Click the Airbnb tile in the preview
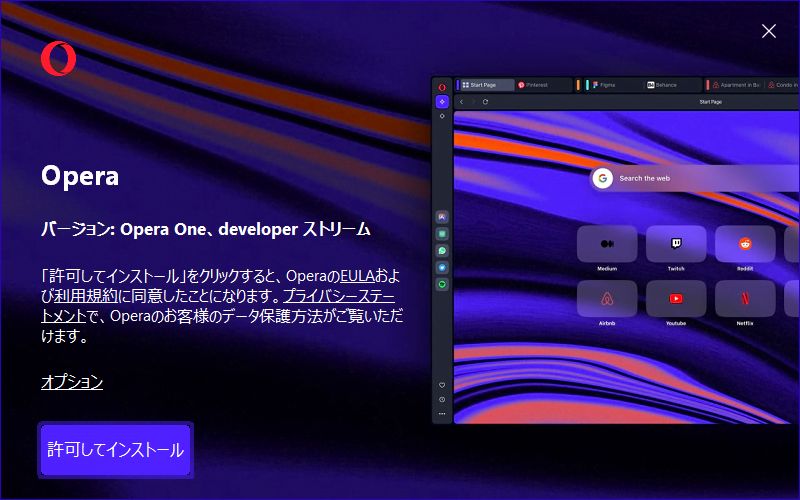800x500 pixels. pyautogui.click(x=607, y=298)
